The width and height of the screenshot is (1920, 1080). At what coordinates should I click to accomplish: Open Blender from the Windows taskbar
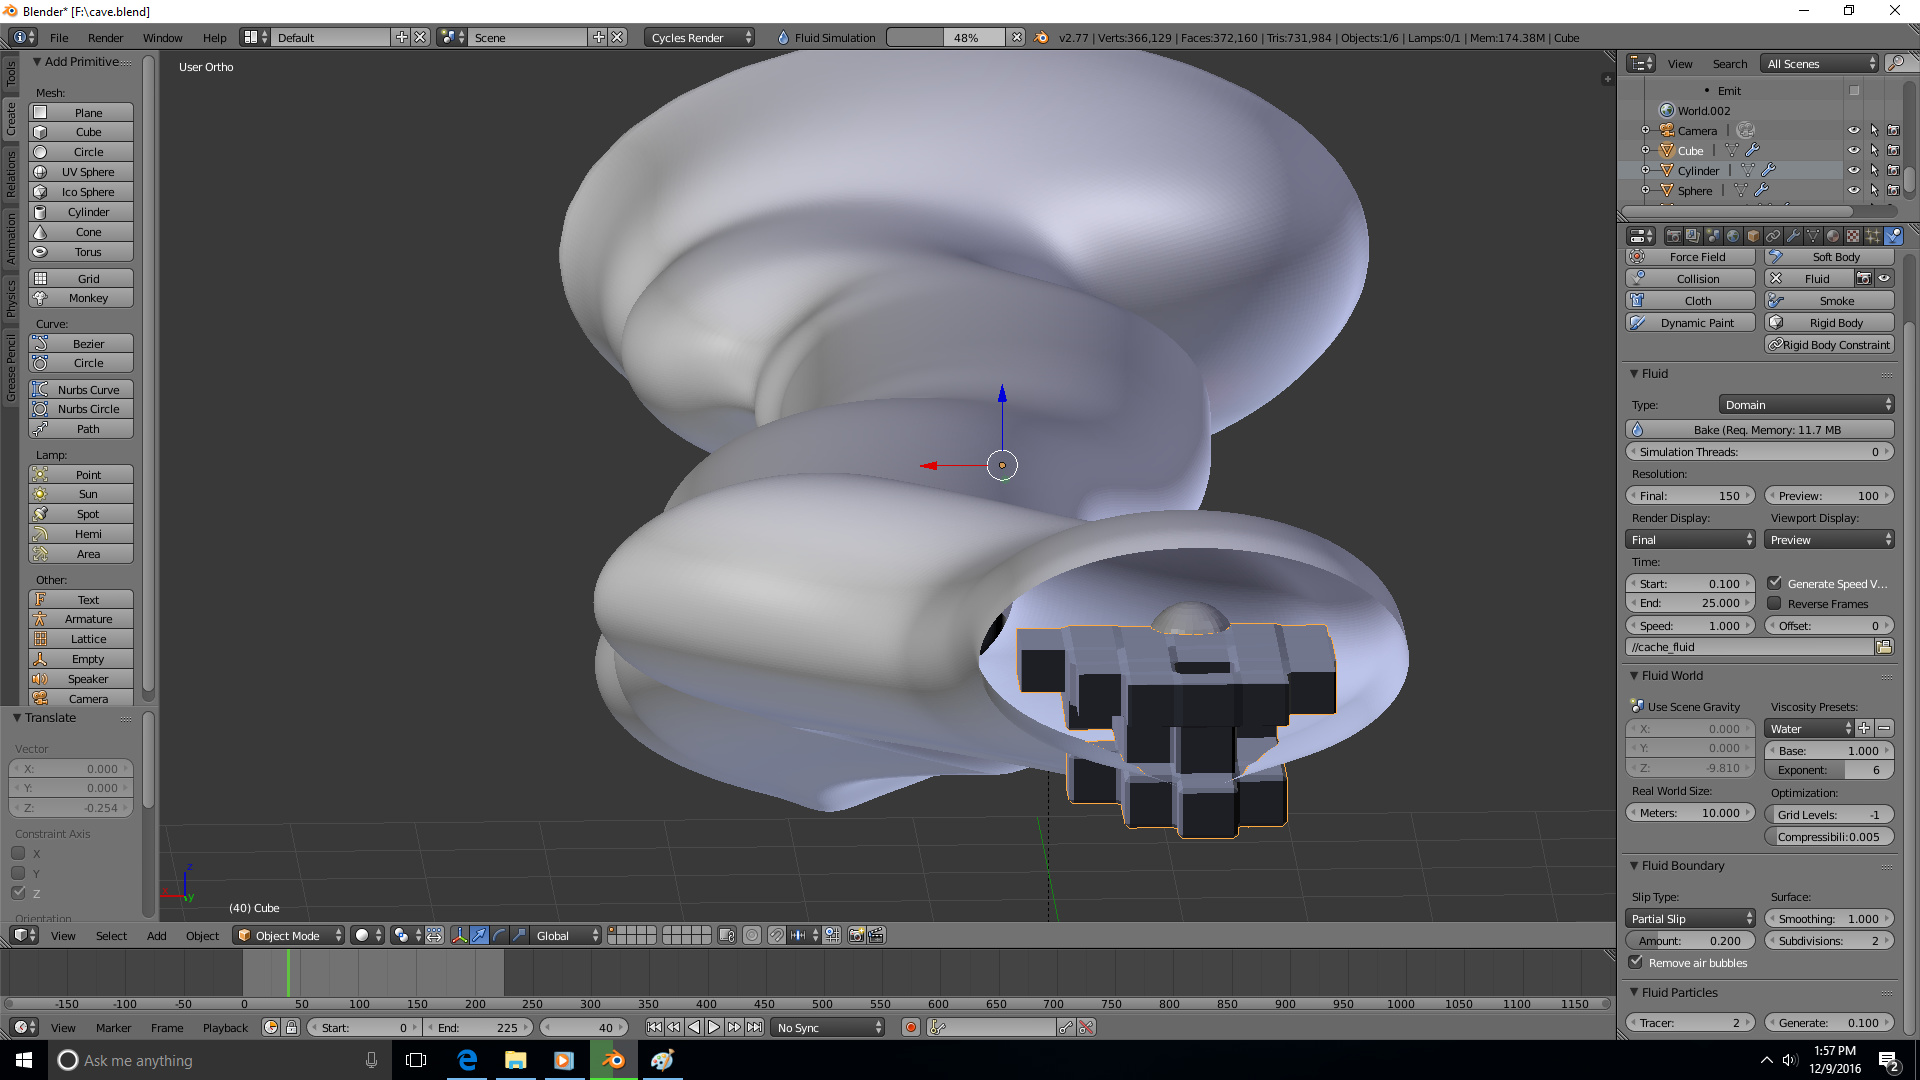613,1060
